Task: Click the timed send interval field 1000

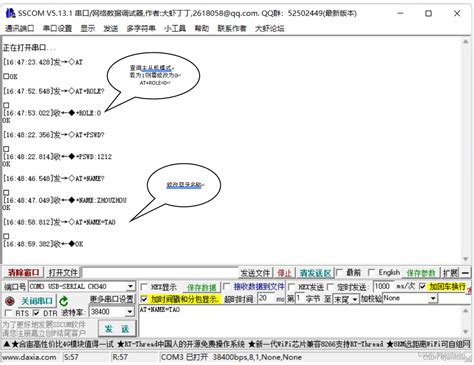Action: click(383, 286)
